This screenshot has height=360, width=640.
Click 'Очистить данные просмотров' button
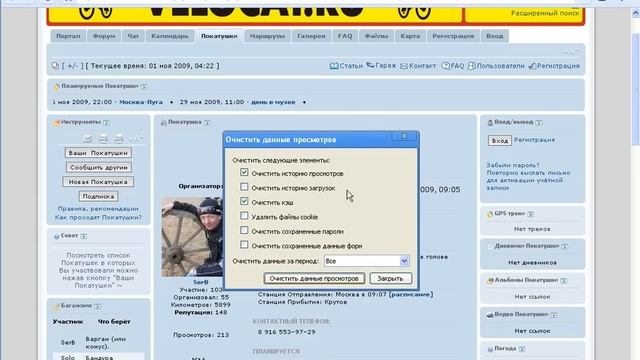click(314, 278)
